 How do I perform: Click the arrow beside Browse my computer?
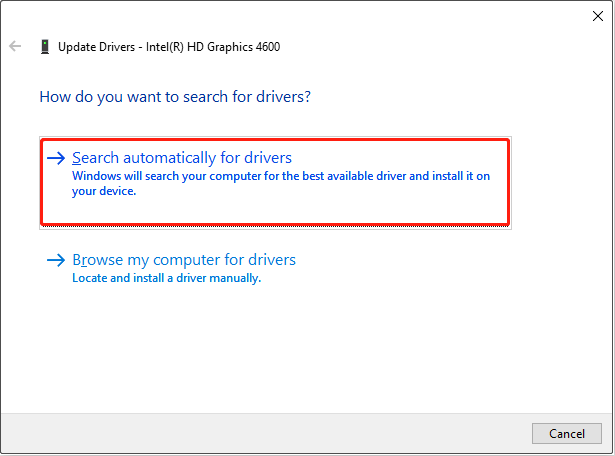[56, 260]
